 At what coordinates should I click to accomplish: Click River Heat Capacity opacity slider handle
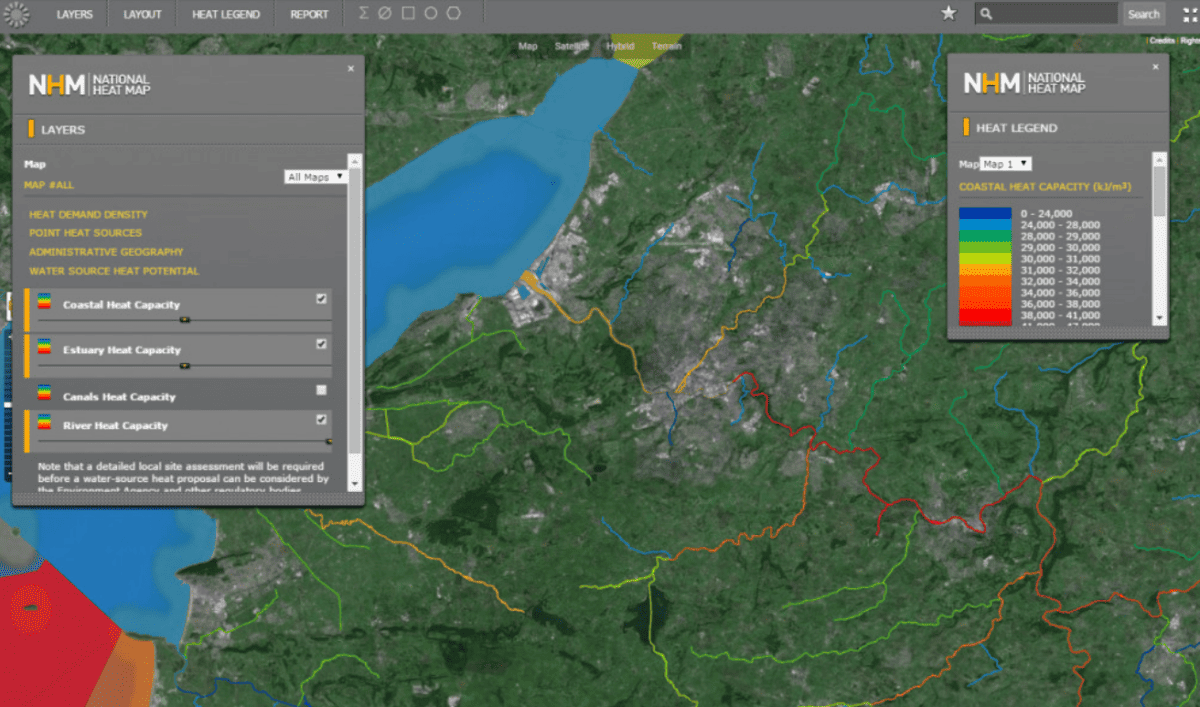[x=328, y=440]
